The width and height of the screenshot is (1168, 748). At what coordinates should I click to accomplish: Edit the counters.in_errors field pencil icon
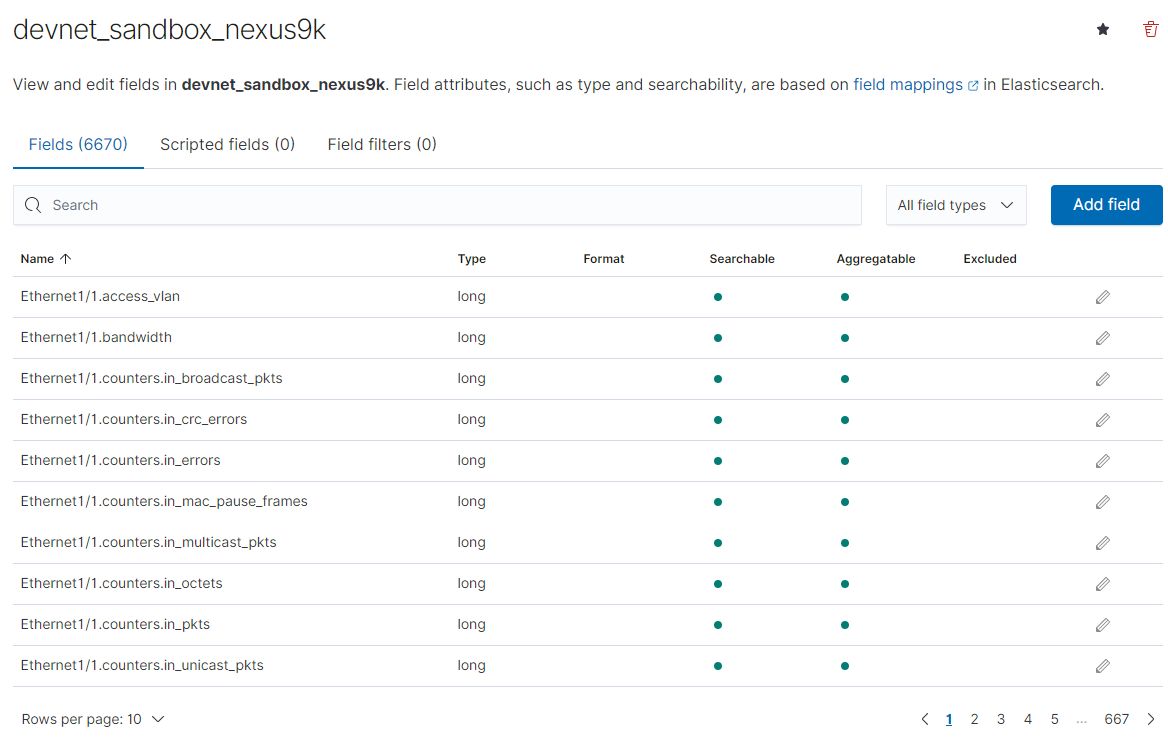[x=1102, y=461]
